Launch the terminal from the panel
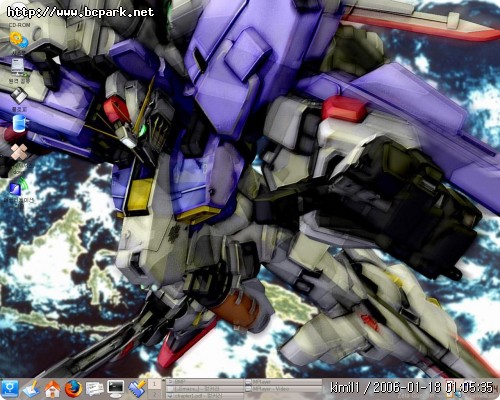Screen dimensions: 500x400 (115, 389)
